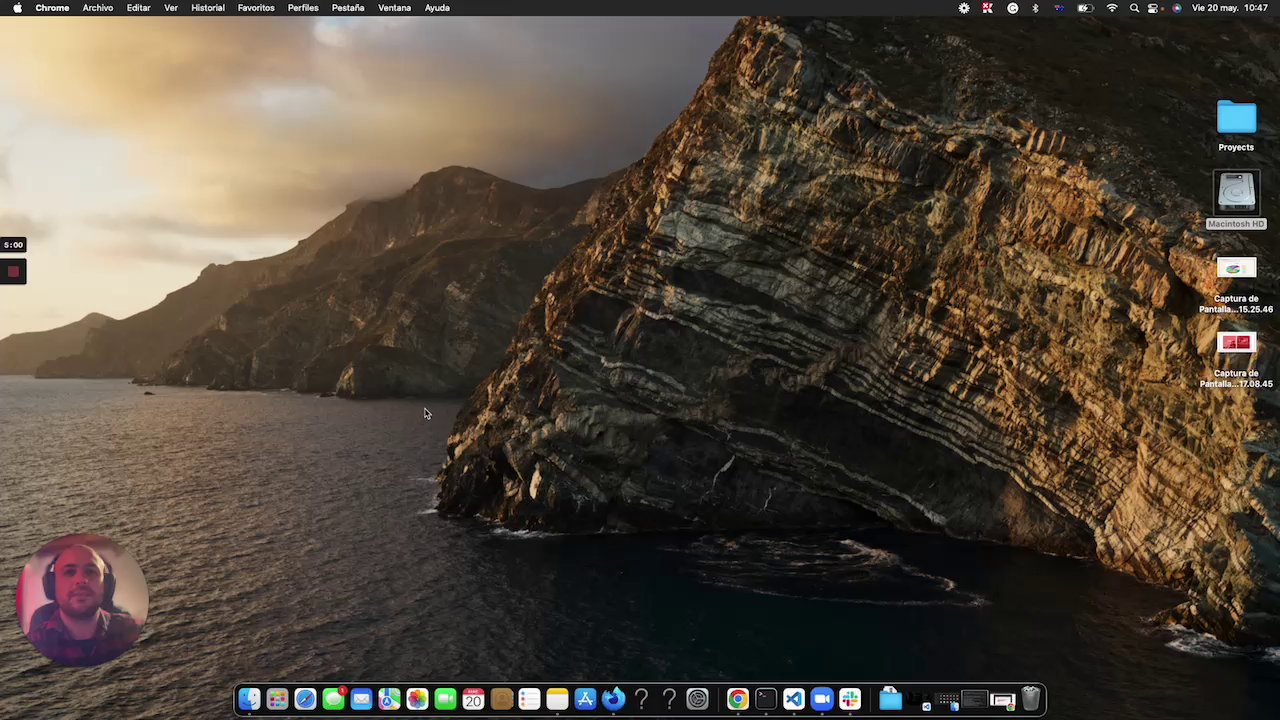The width and height of the screenshot is (1280, 720).
Task: Expand the Archivo menu
Action: 97,8
